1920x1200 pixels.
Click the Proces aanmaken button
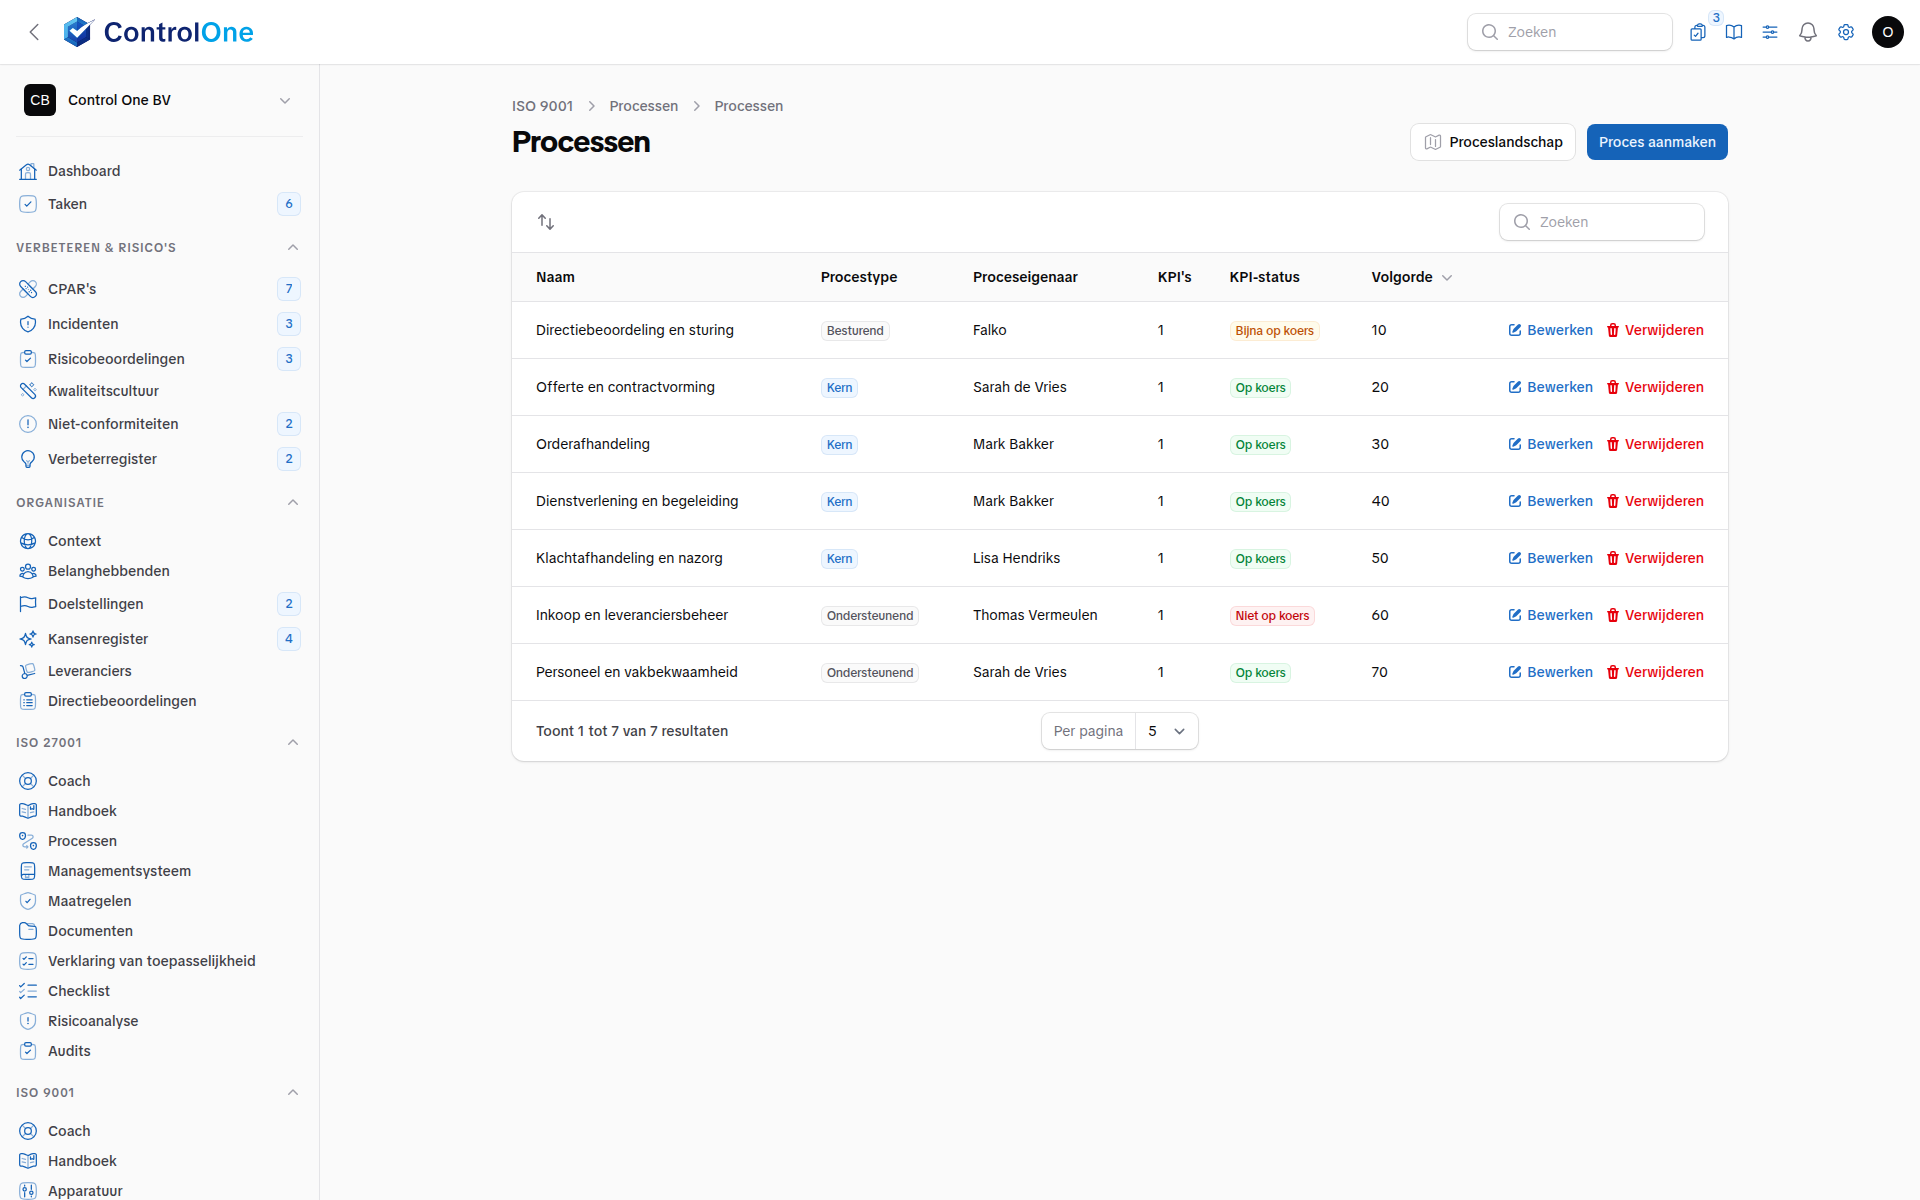1657,142
